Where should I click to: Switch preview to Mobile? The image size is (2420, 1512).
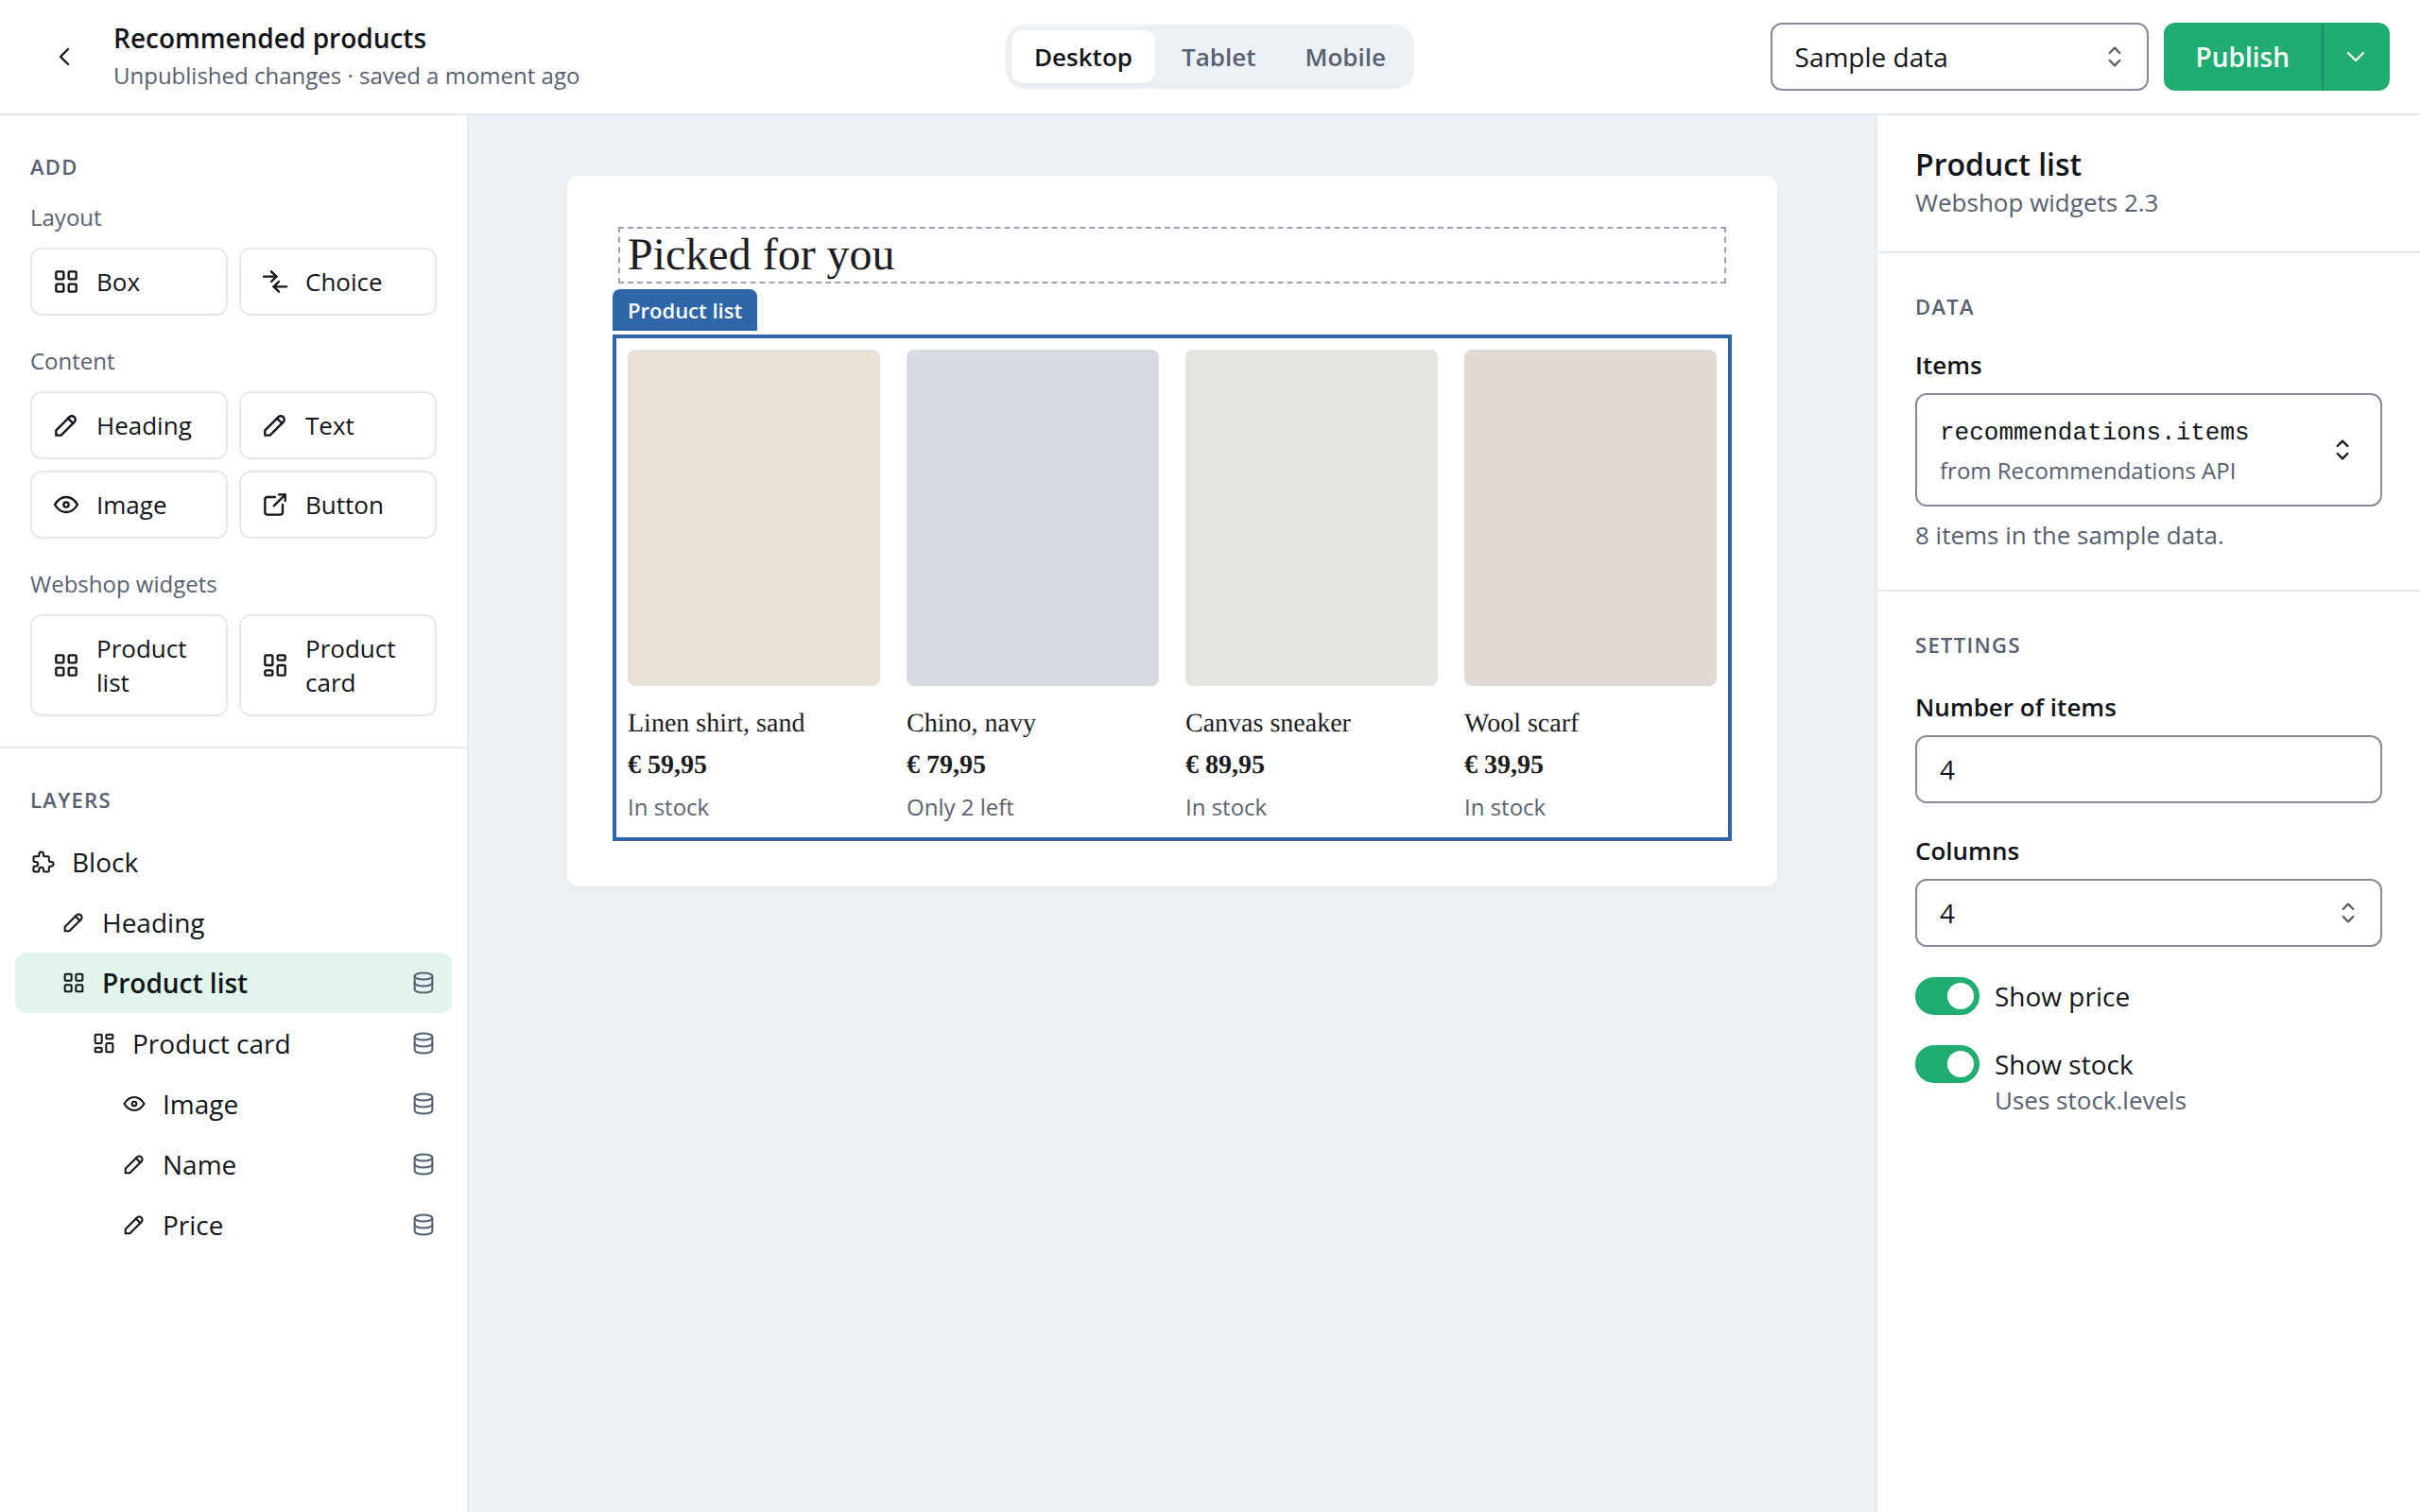tap(1344, 57)
